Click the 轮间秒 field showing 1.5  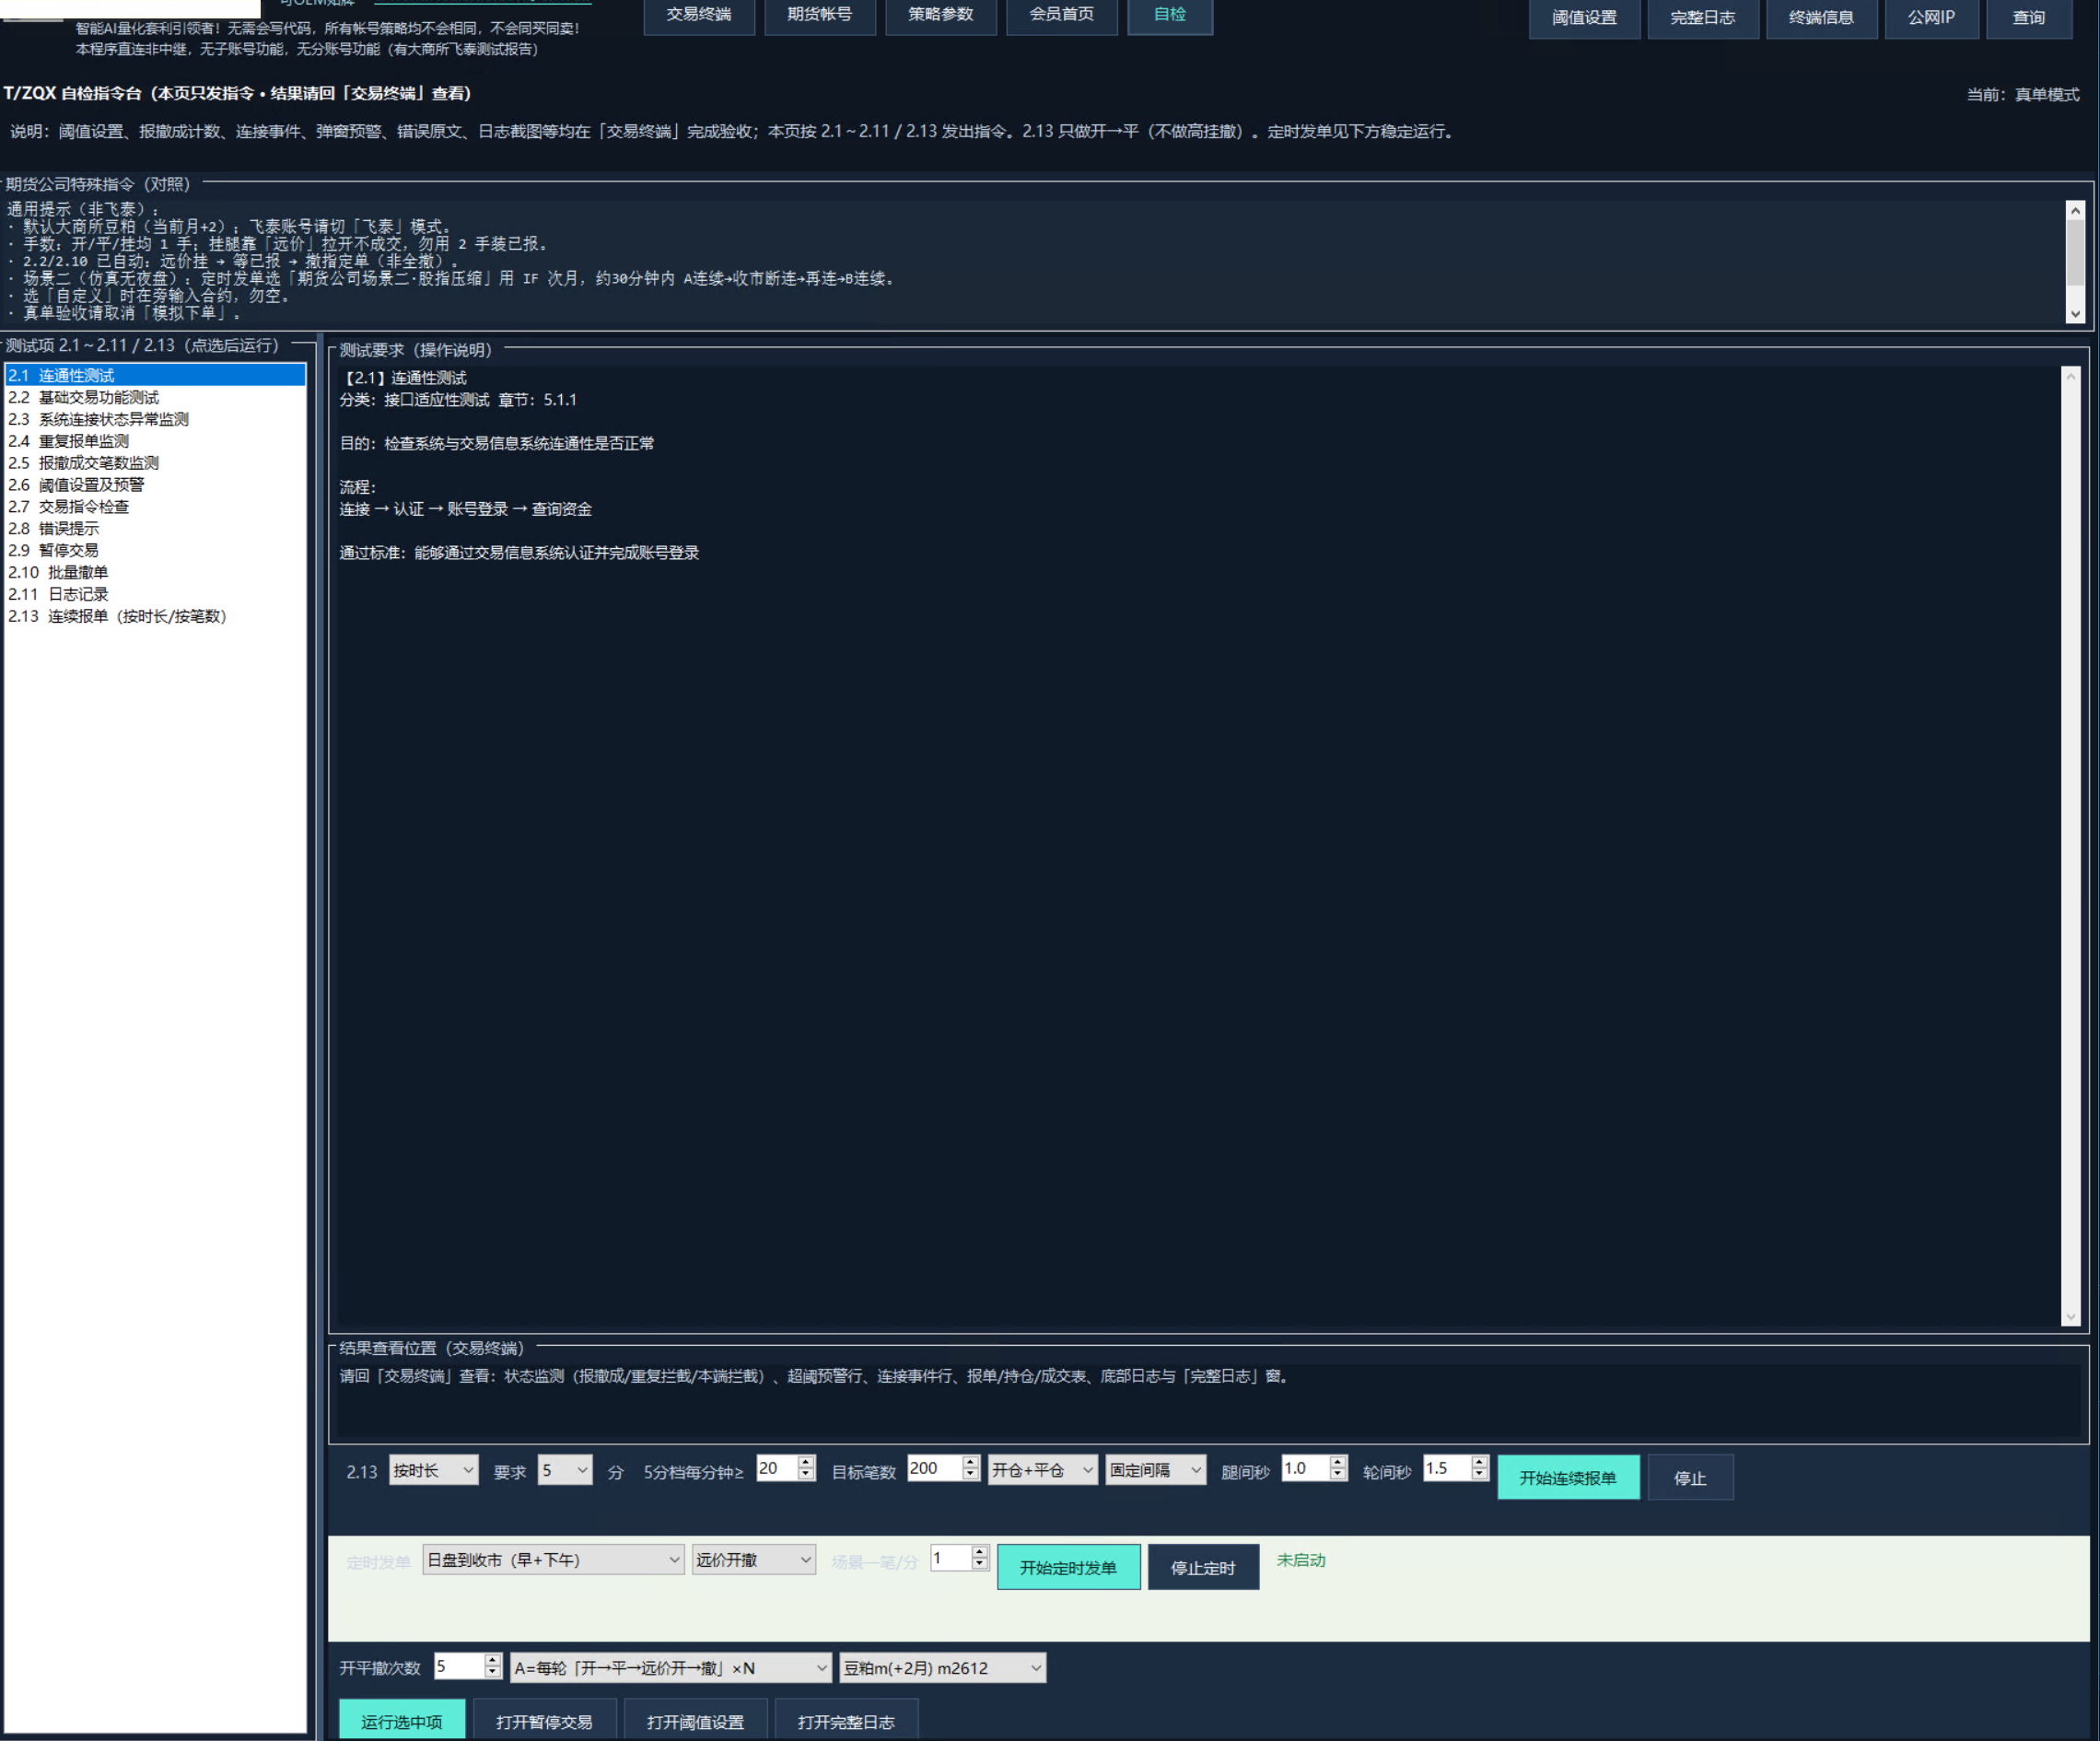click(1456, 1468)
